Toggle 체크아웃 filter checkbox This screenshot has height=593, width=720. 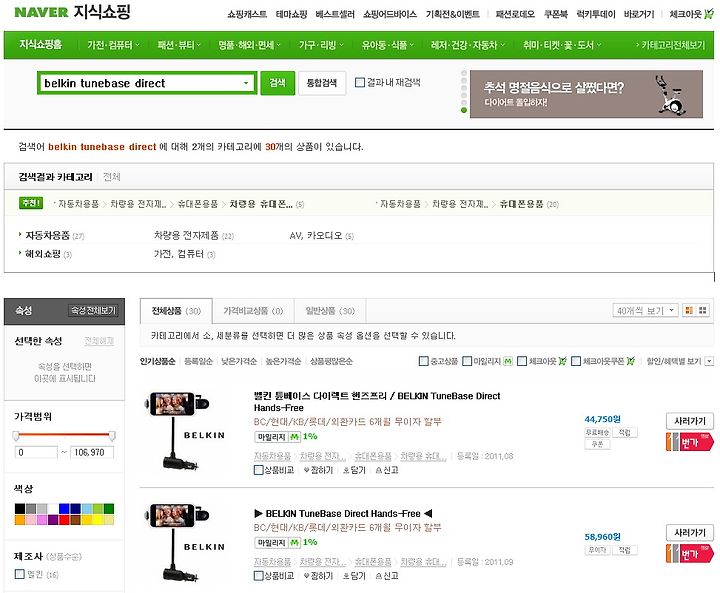[x=522, y=361]
